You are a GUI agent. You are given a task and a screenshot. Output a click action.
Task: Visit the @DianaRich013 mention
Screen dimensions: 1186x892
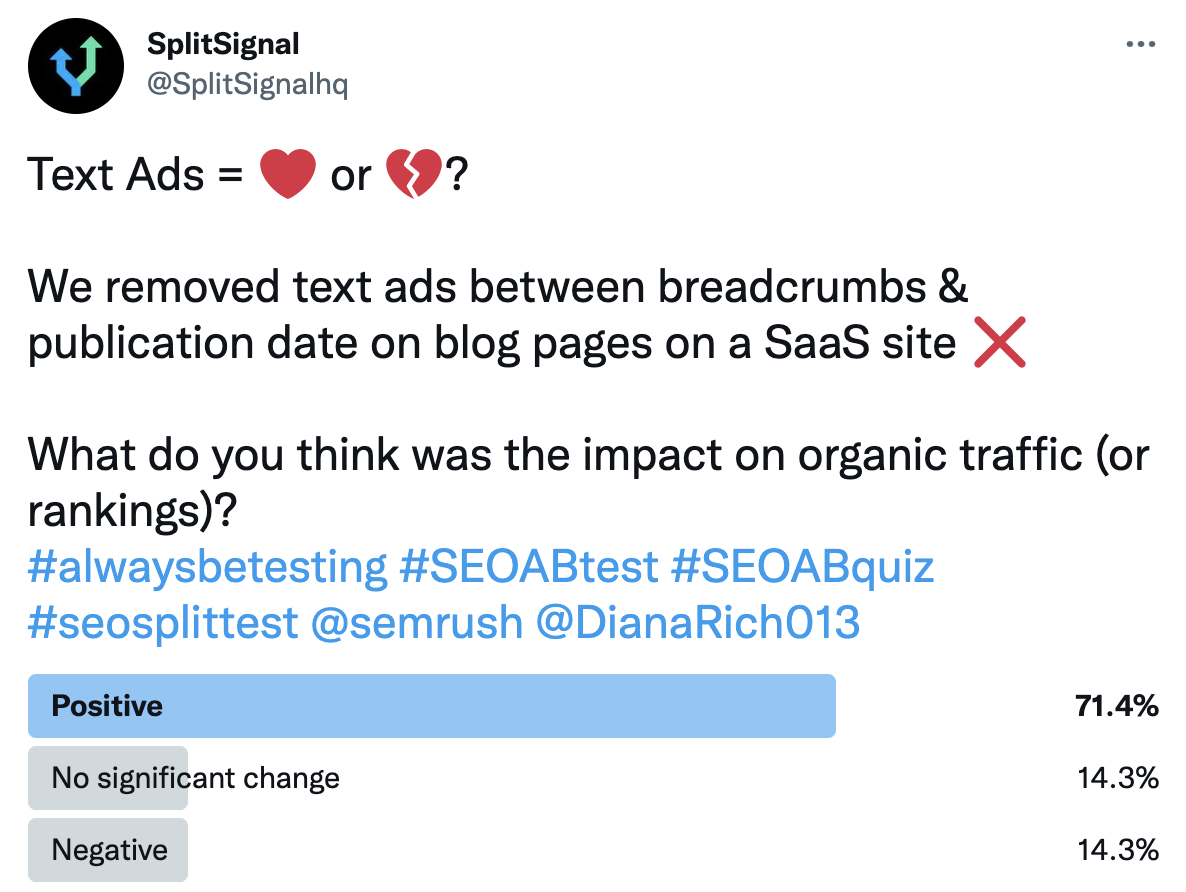tap(698, 622)
